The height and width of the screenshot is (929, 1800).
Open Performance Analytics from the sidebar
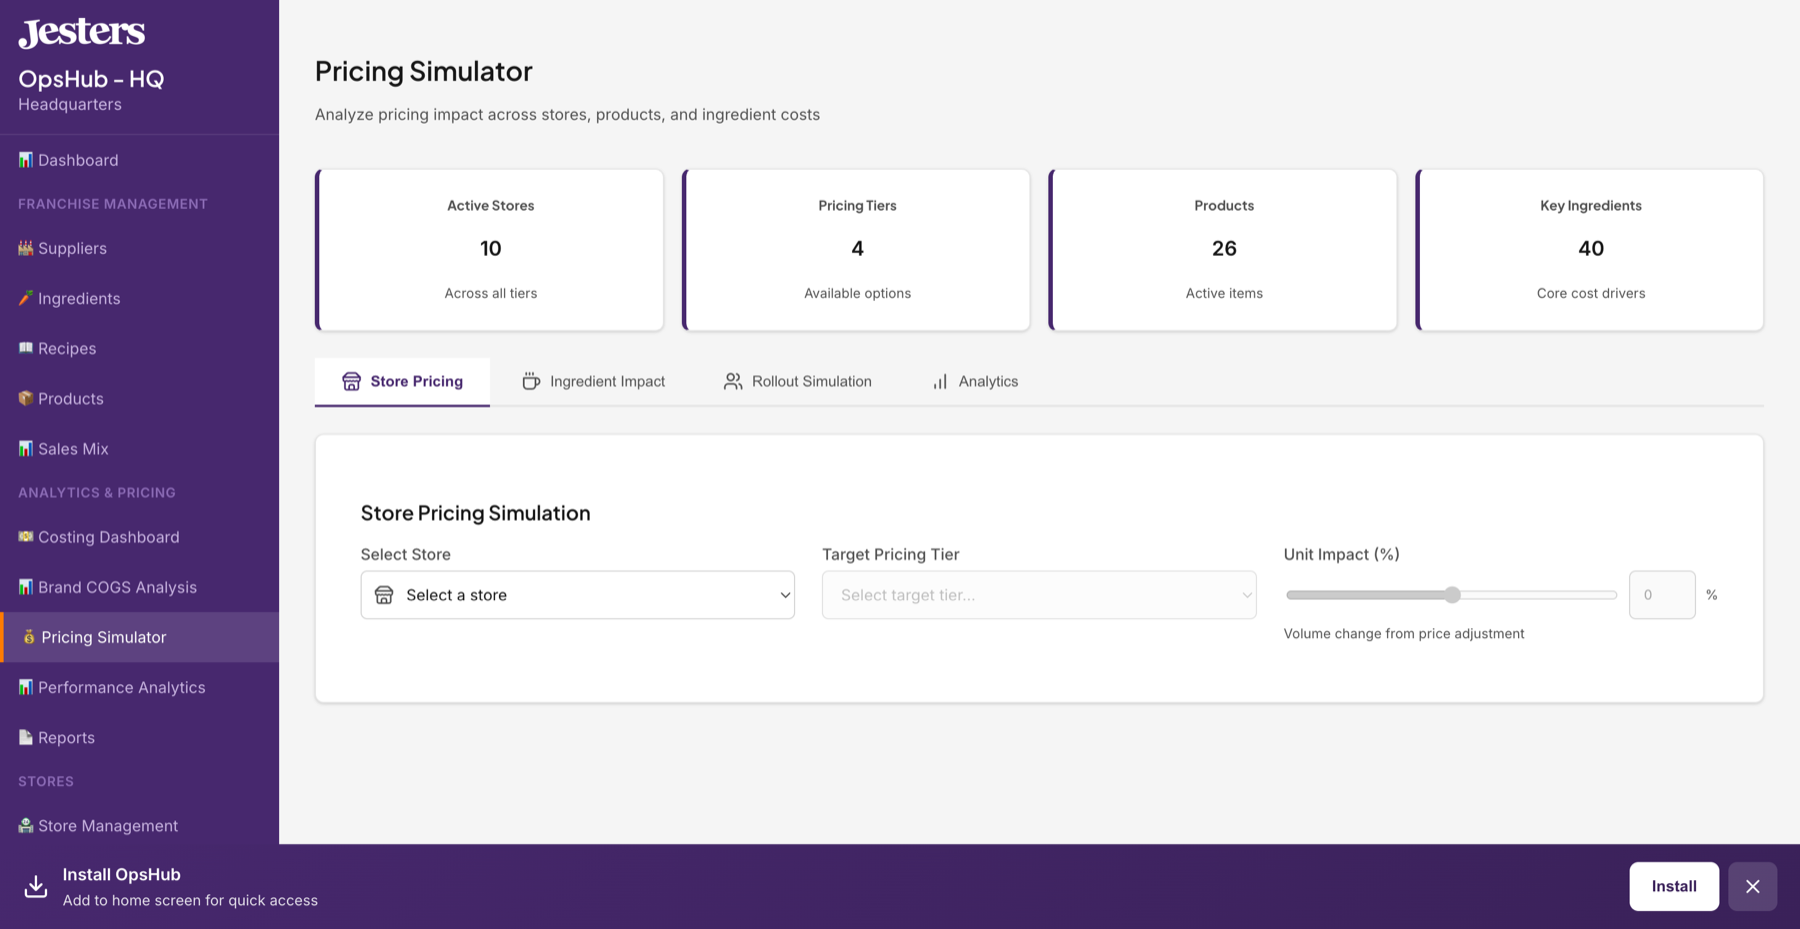pos(120,687)
